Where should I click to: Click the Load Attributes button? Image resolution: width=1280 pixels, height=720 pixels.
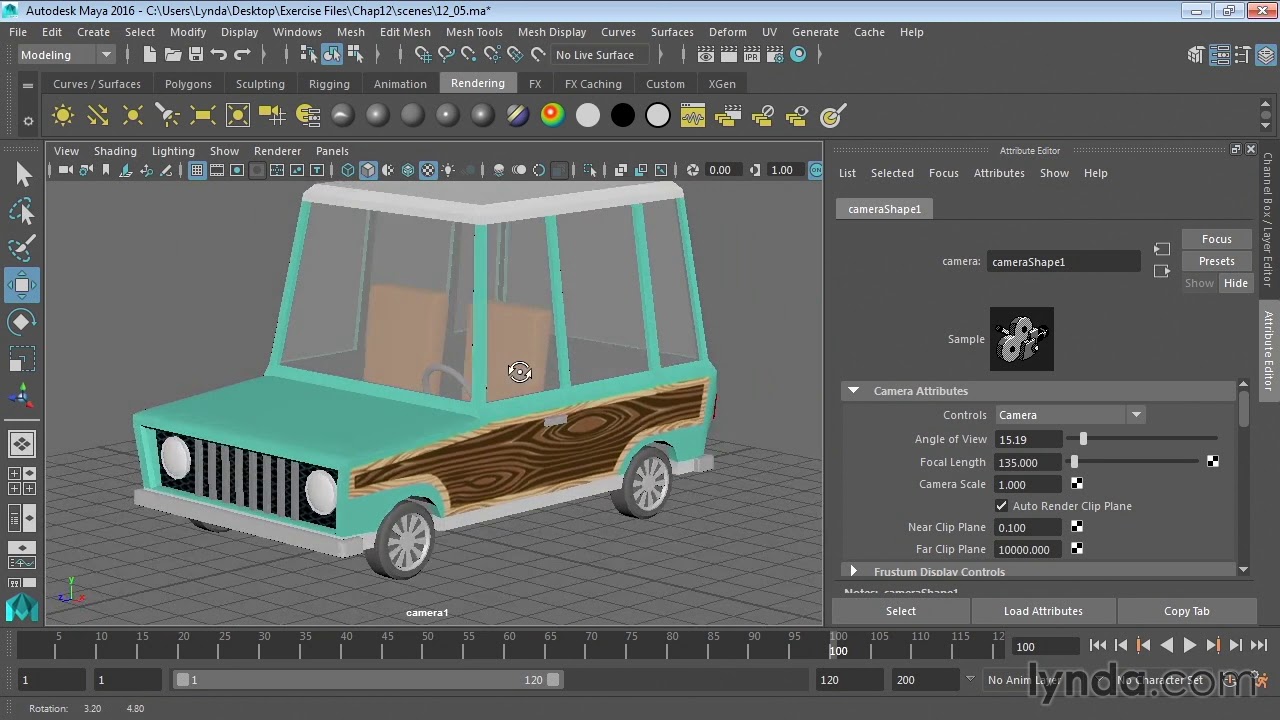pos(1043,611)
